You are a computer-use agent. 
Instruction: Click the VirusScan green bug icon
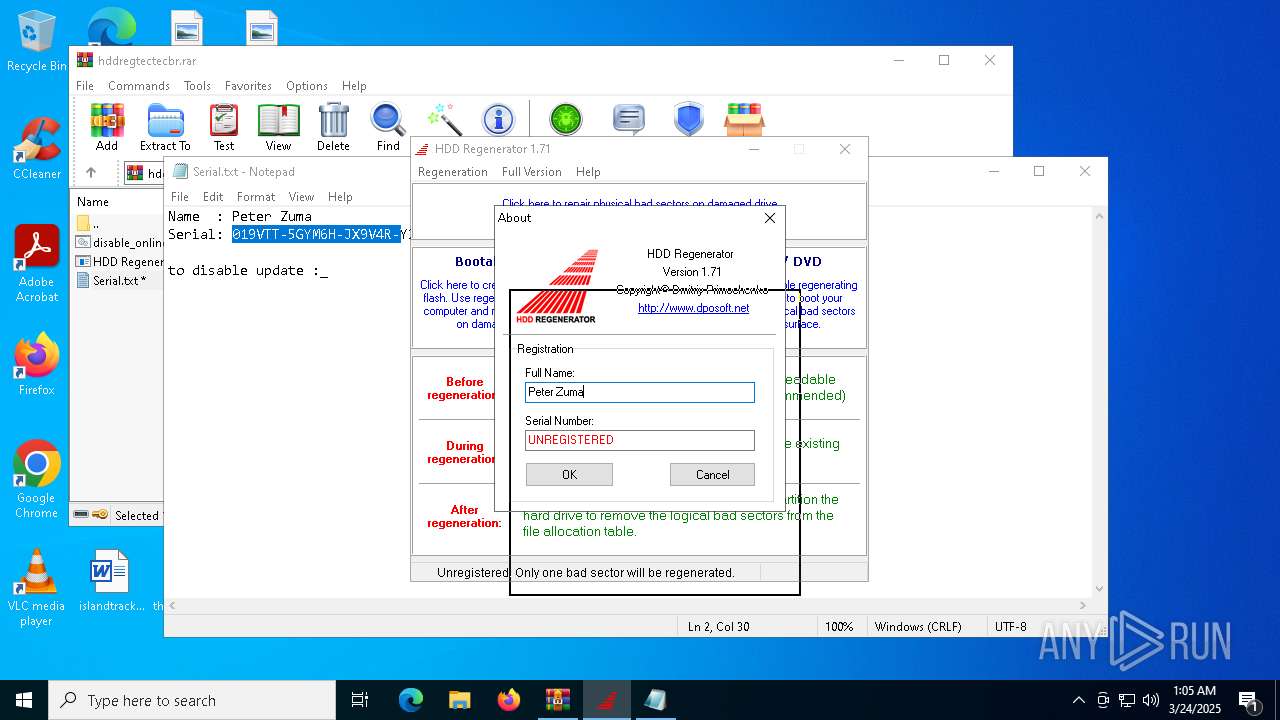tap(566, 119)
